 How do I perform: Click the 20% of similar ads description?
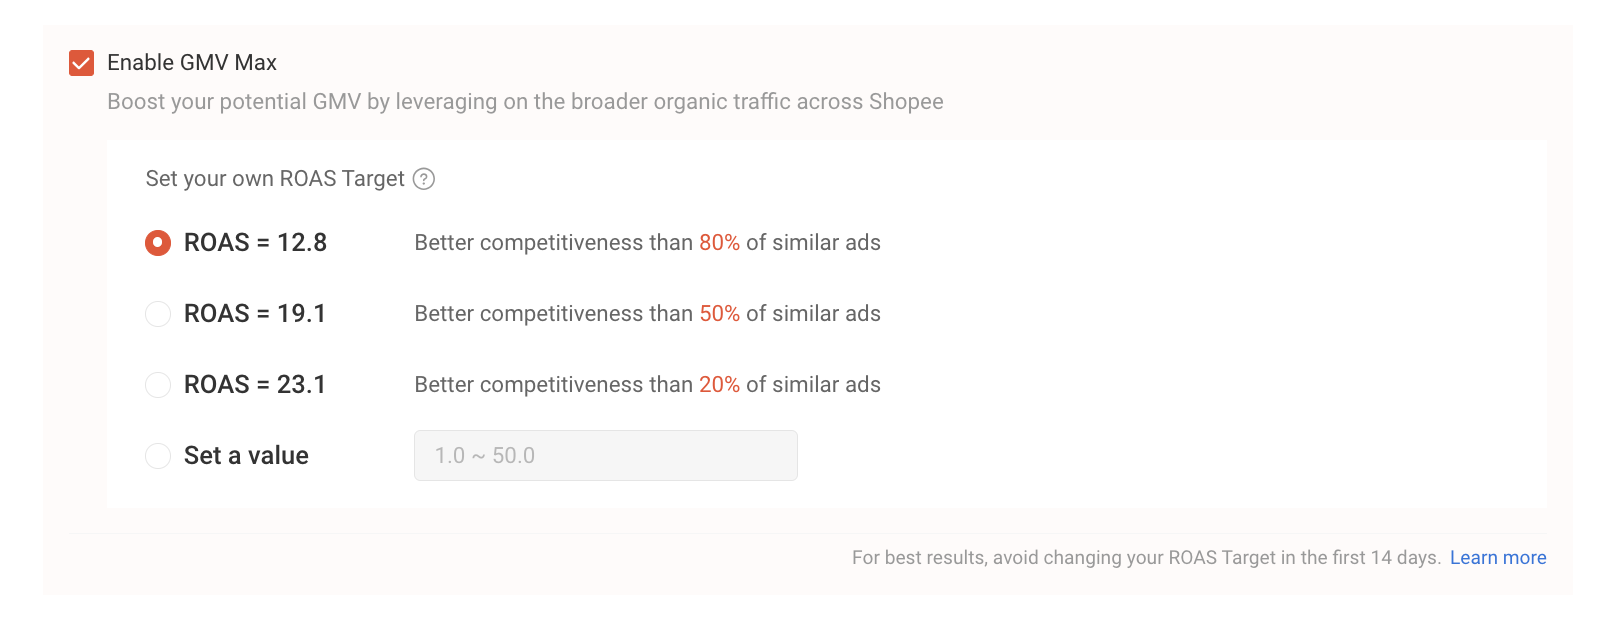tap(648, 385)
